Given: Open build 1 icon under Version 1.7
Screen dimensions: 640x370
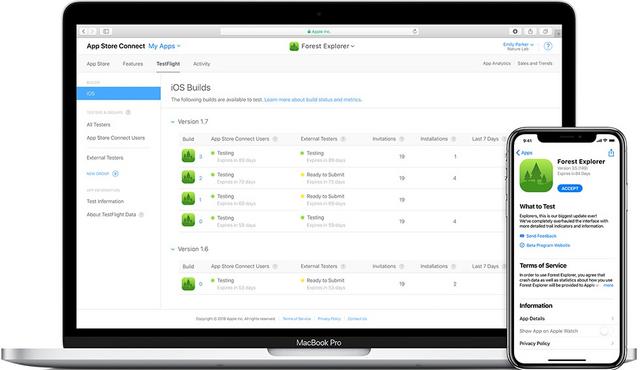Looking at the screenshot, I should click(188, 199).
